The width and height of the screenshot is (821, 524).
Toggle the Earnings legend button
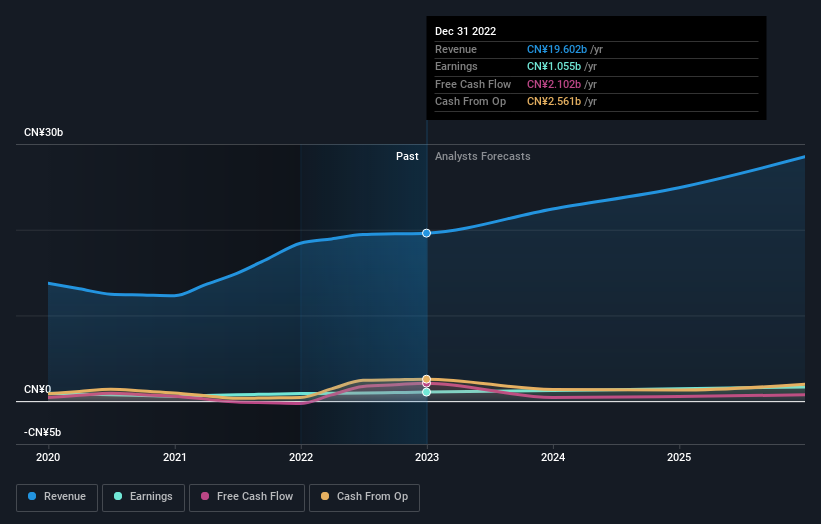tap(143, 497)
